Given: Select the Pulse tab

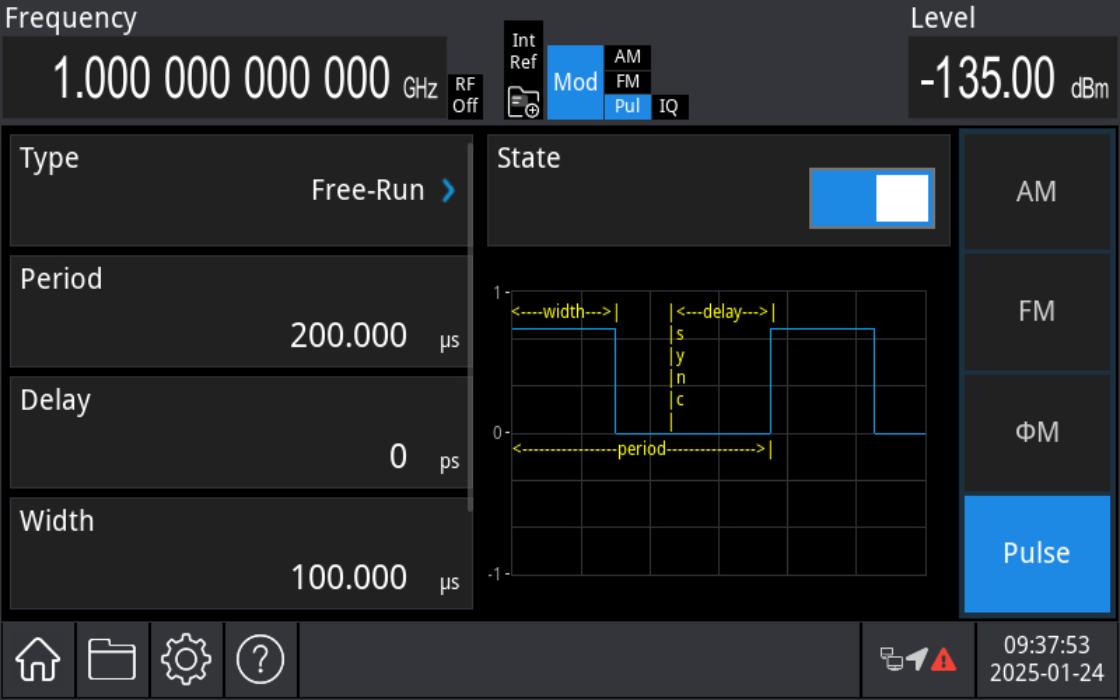Looking at the screenshot, I should pos(1038,553).
